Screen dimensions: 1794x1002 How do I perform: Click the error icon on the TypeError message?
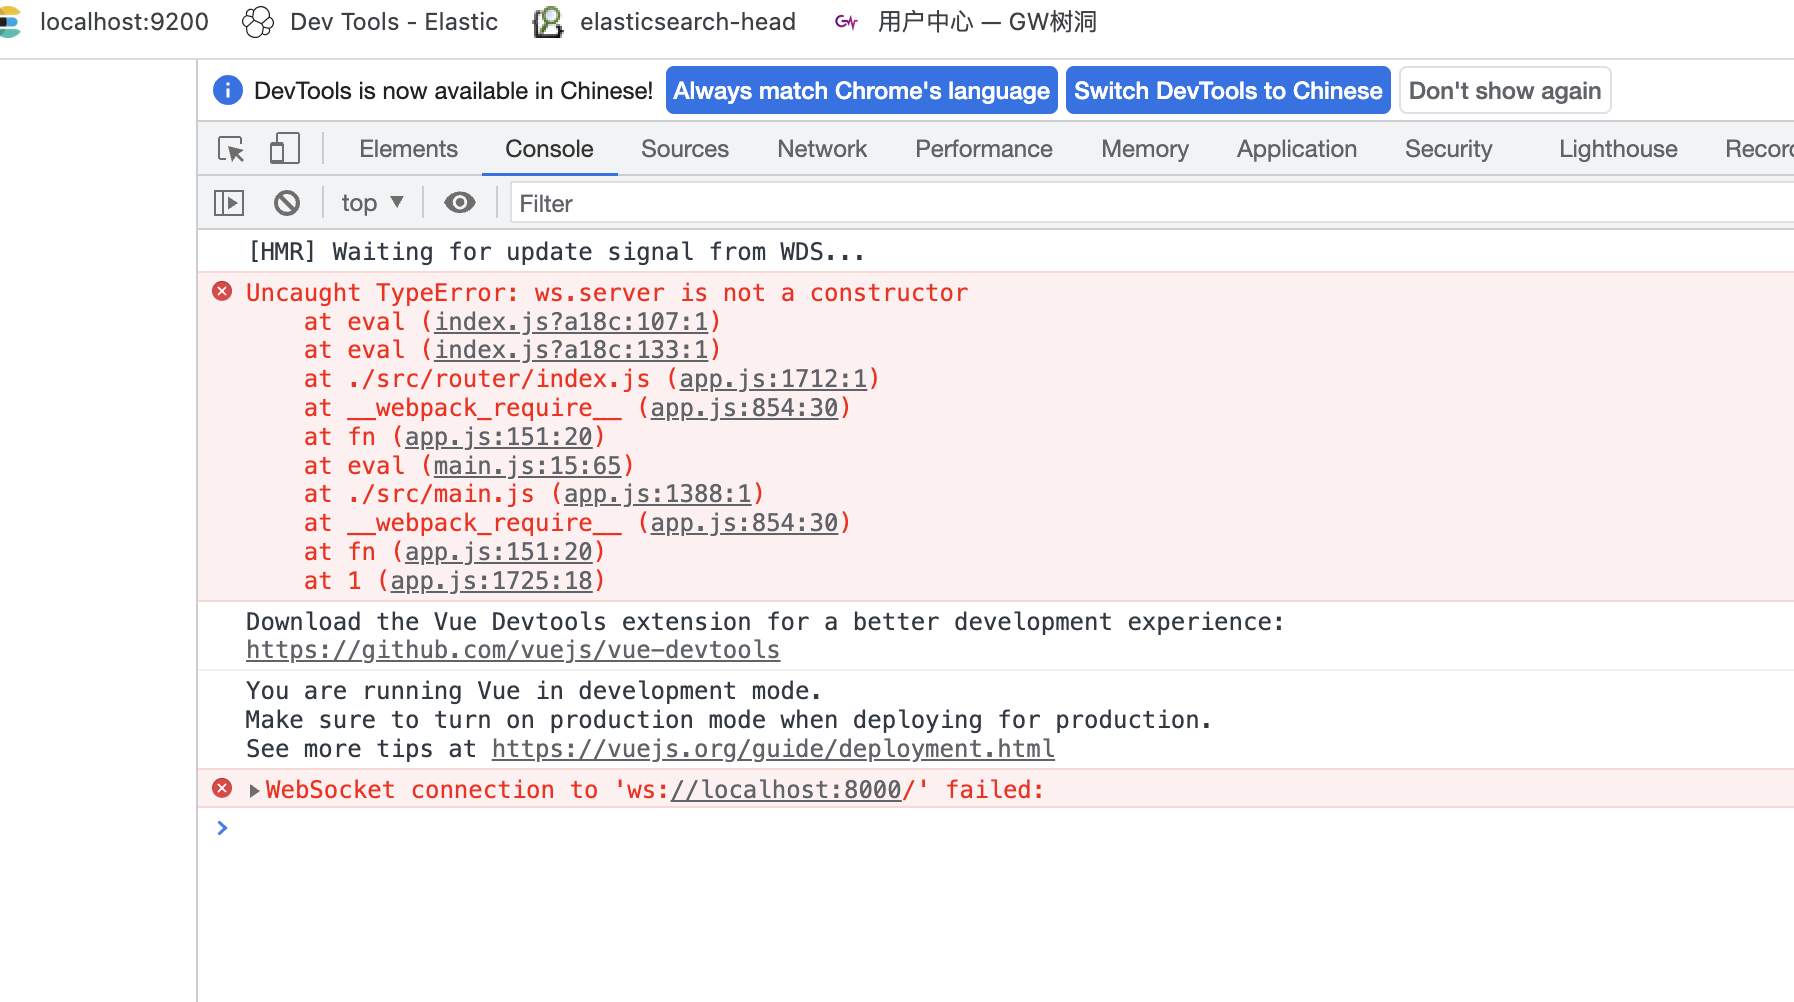(221, 291)
